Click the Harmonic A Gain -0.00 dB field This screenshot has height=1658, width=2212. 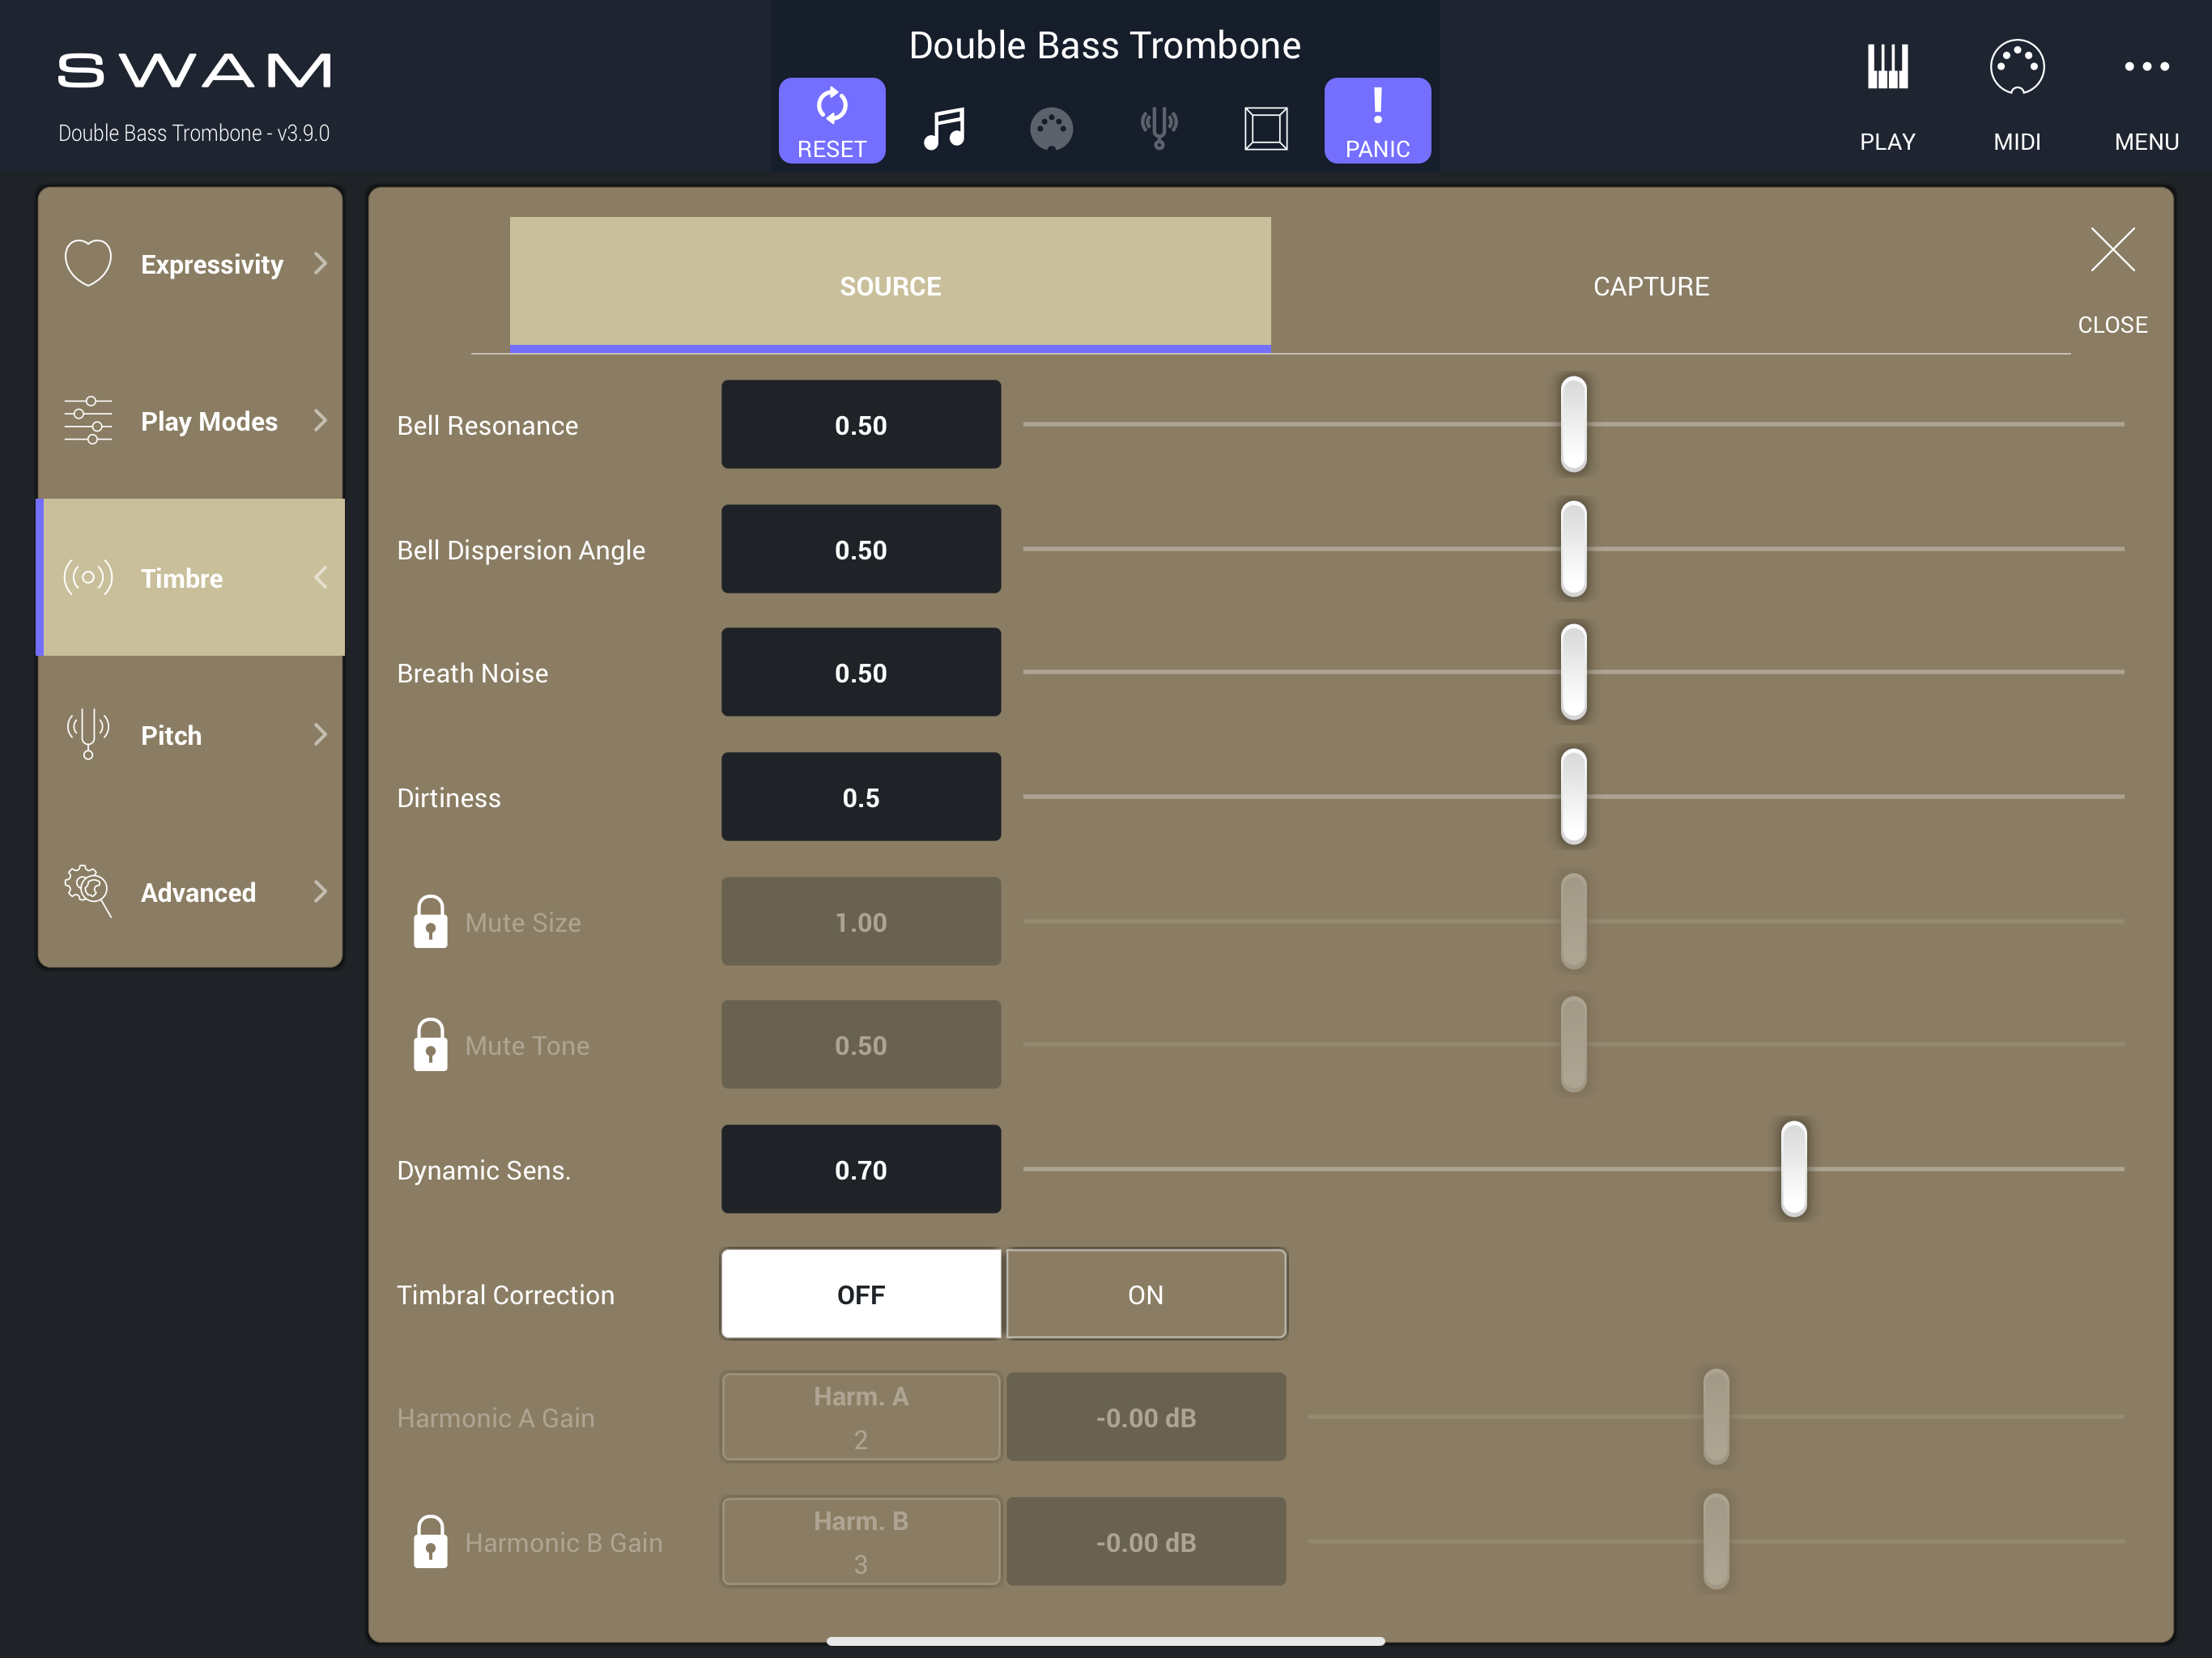click(1146, 1417)
